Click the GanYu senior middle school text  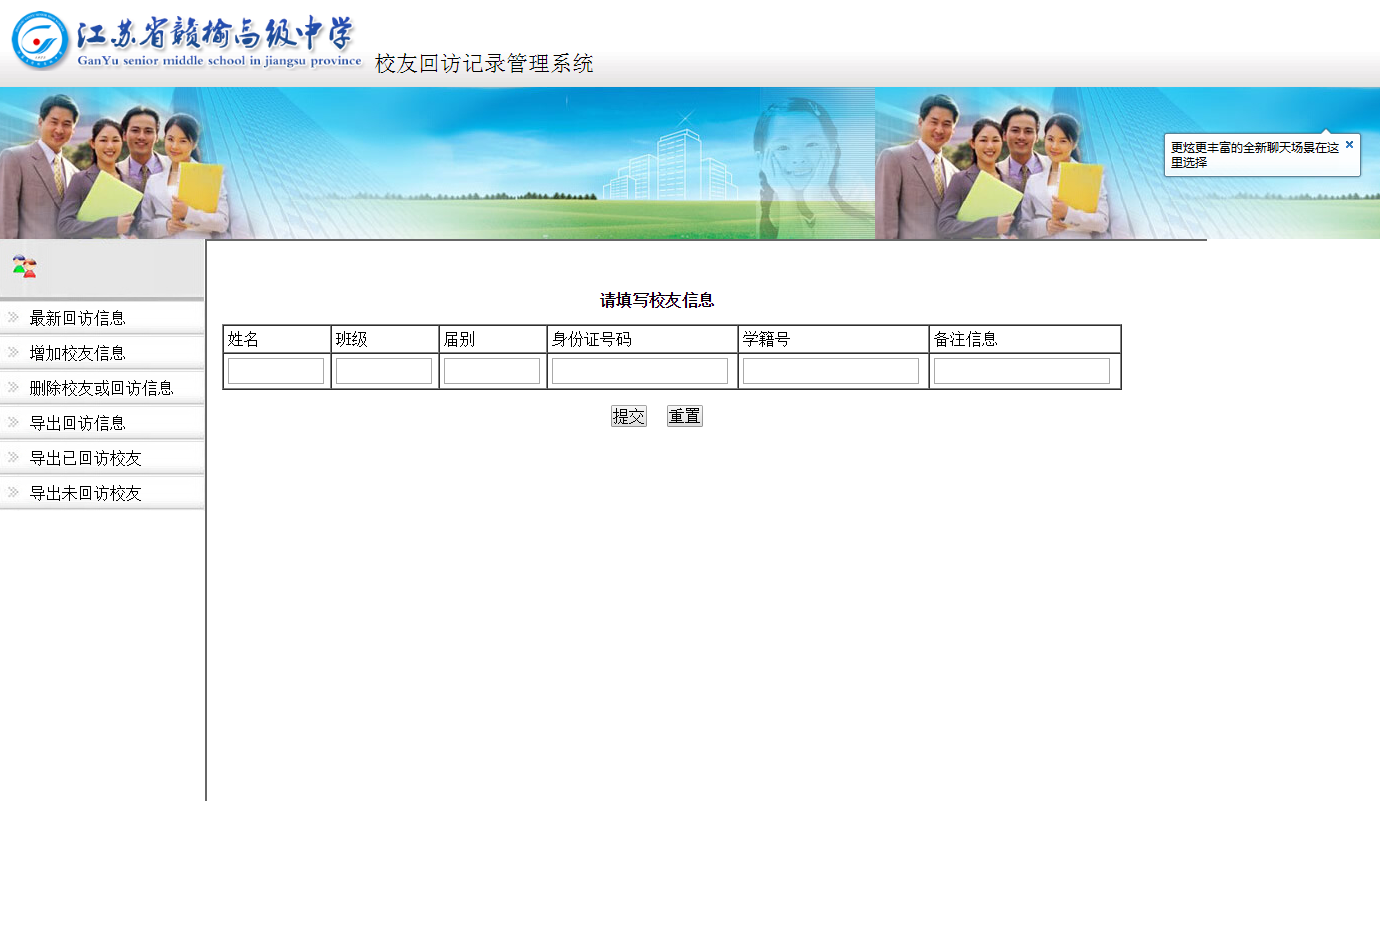click(x=219, y=61)
